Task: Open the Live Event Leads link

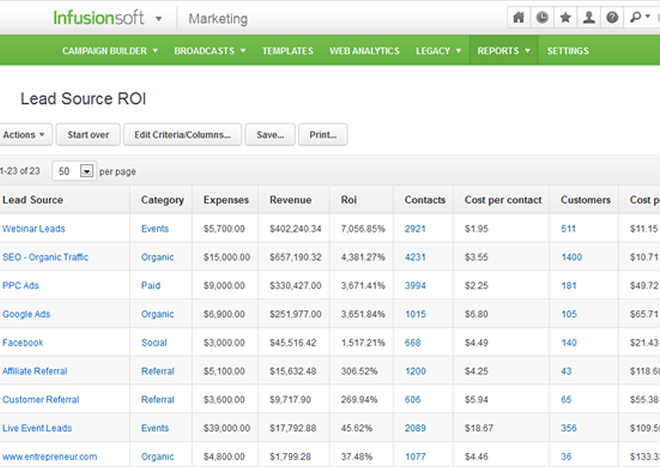Action: (x=37, y=428)
